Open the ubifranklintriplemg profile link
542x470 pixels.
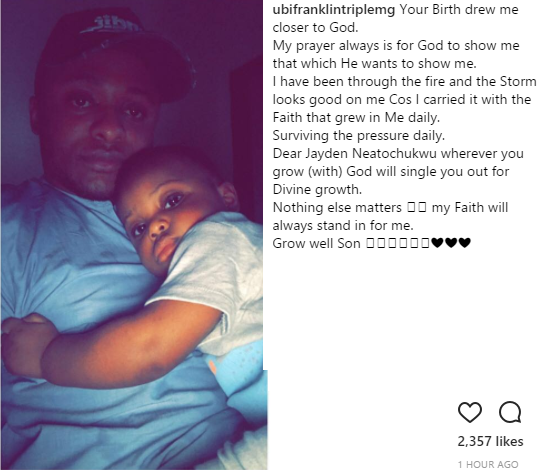334,9
